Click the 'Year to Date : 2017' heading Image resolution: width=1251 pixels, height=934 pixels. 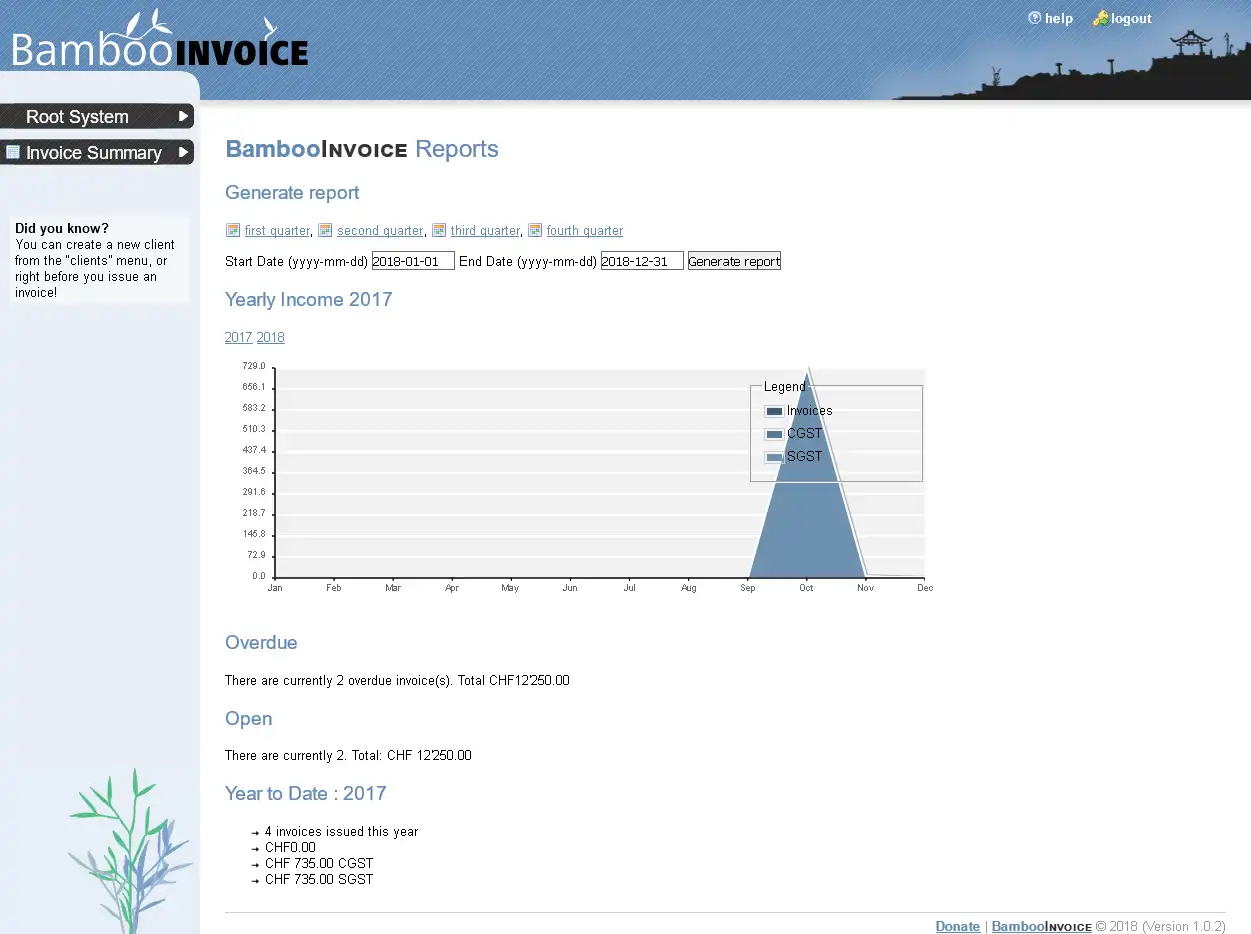click(305, 793)
